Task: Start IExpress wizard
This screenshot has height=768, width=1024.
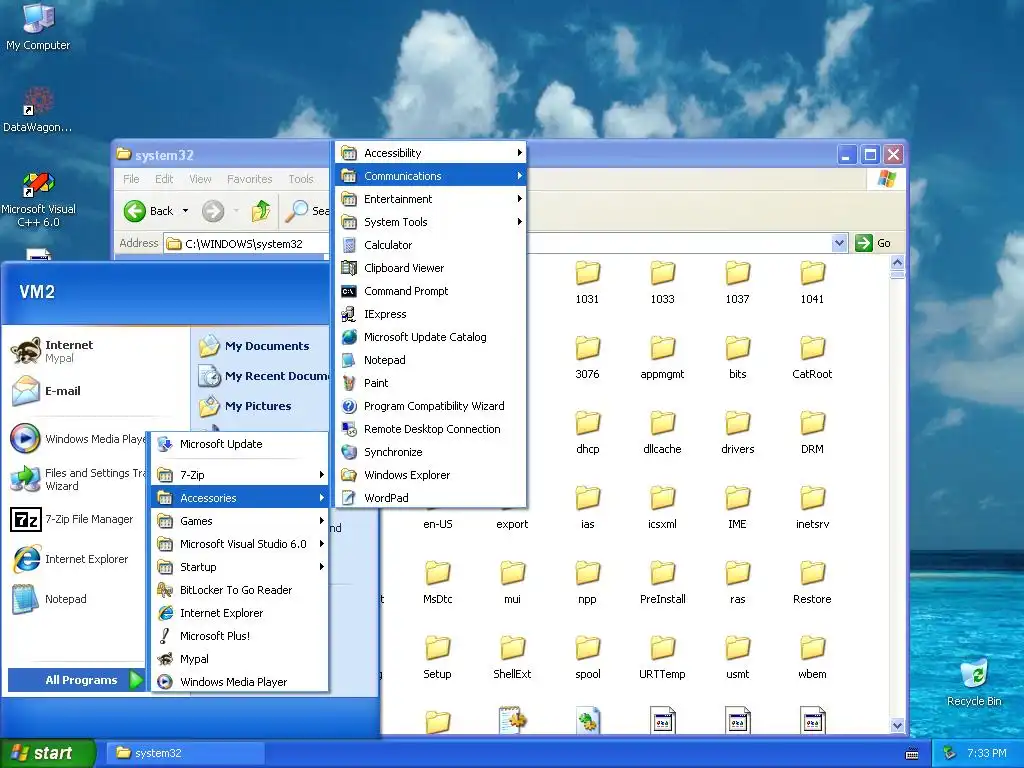Action: pos(430,314)
